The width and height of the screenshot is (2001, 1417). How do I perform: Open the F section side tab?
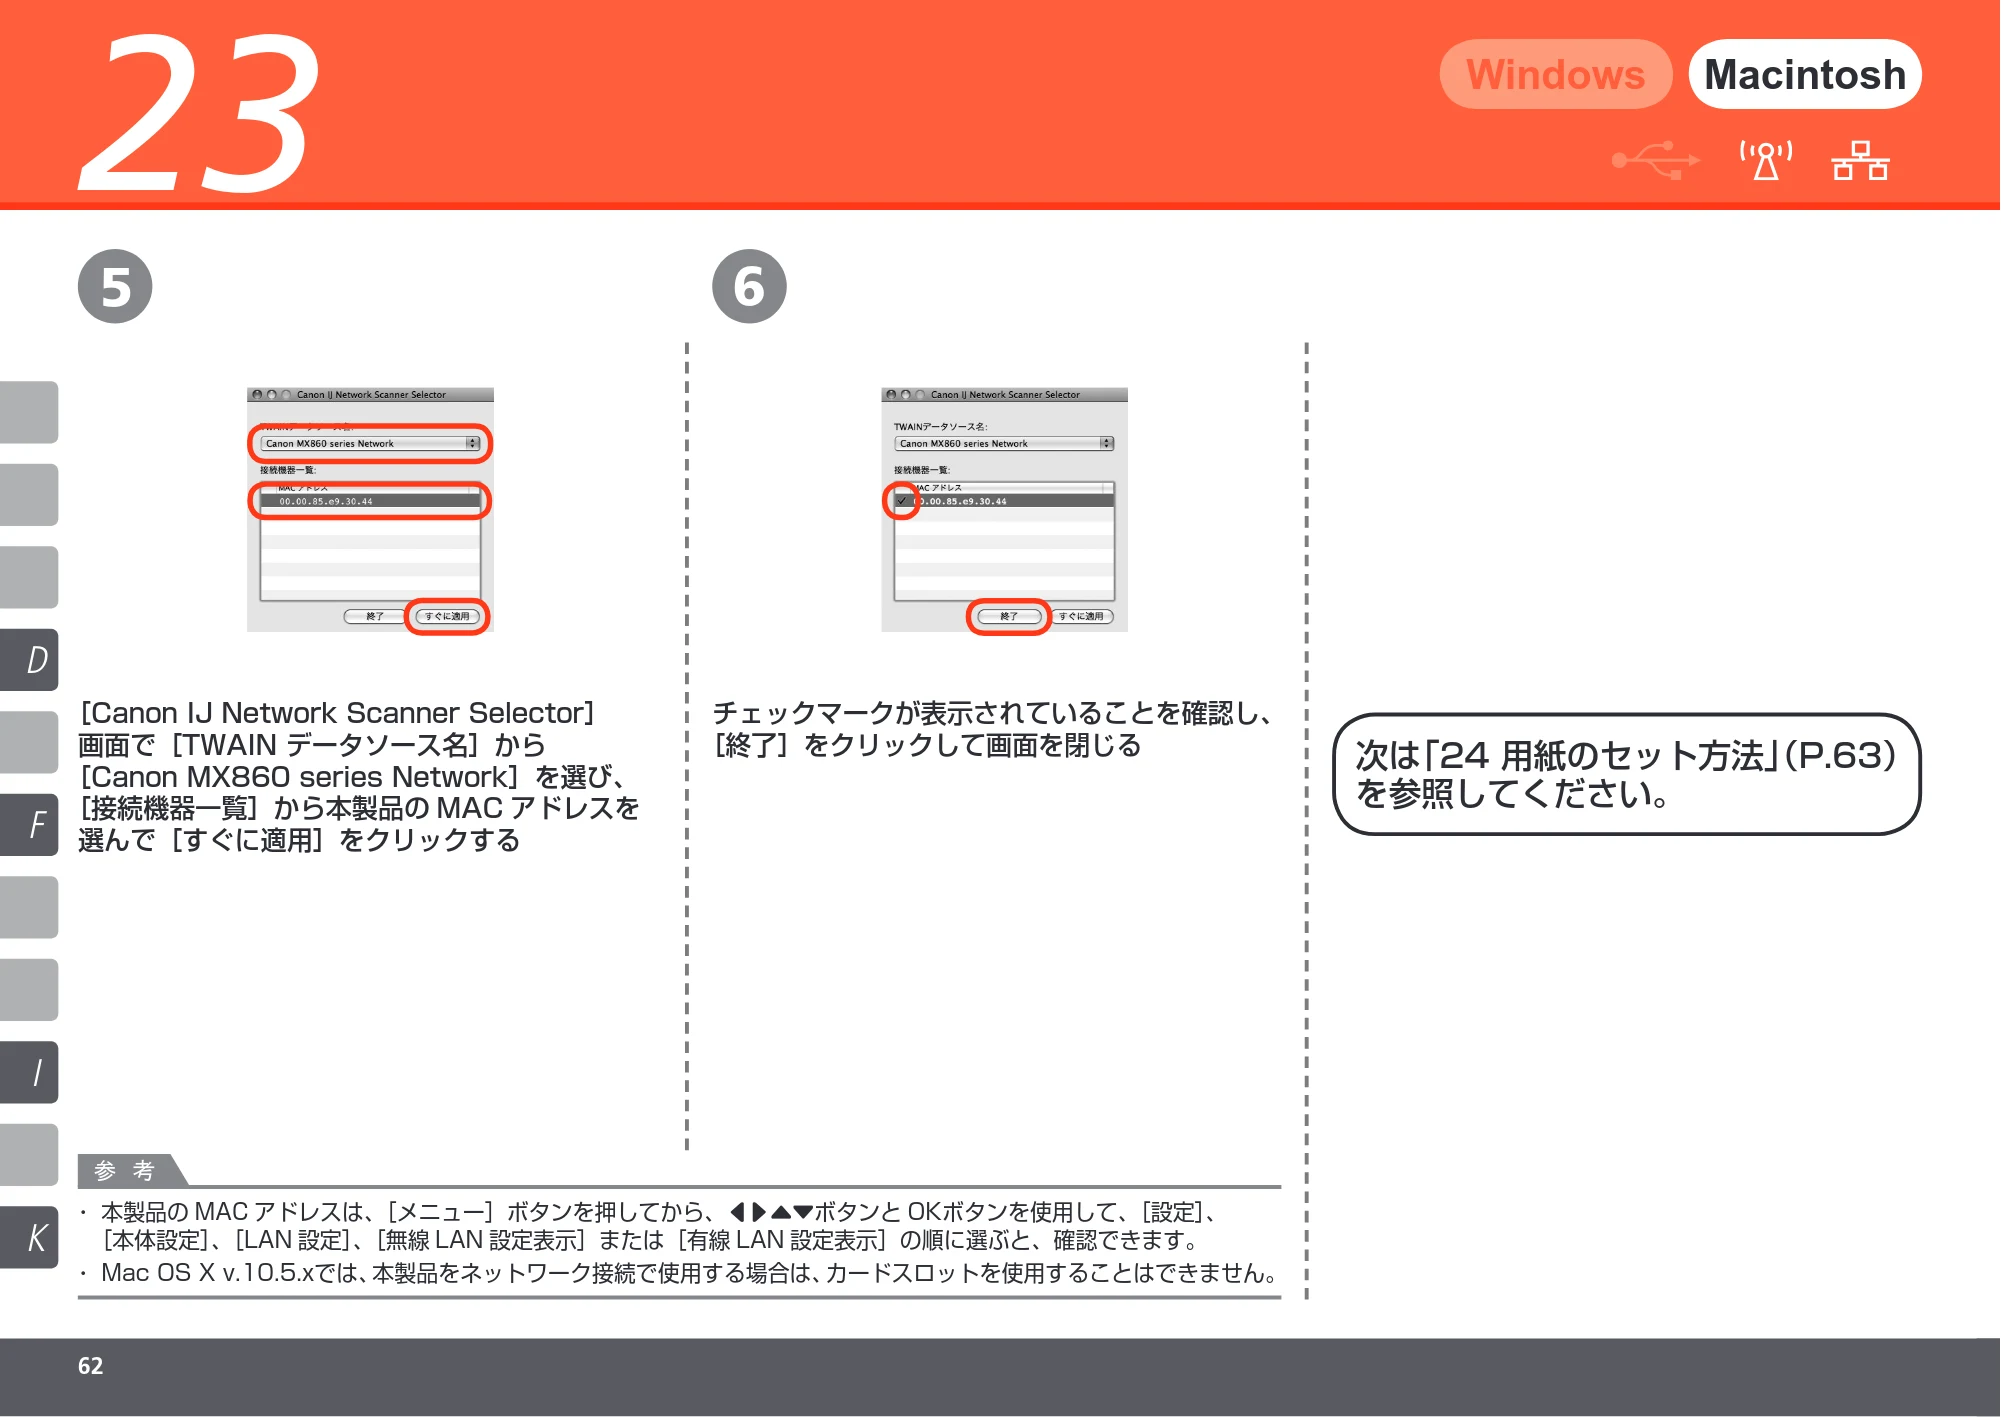tap(30, 825)
